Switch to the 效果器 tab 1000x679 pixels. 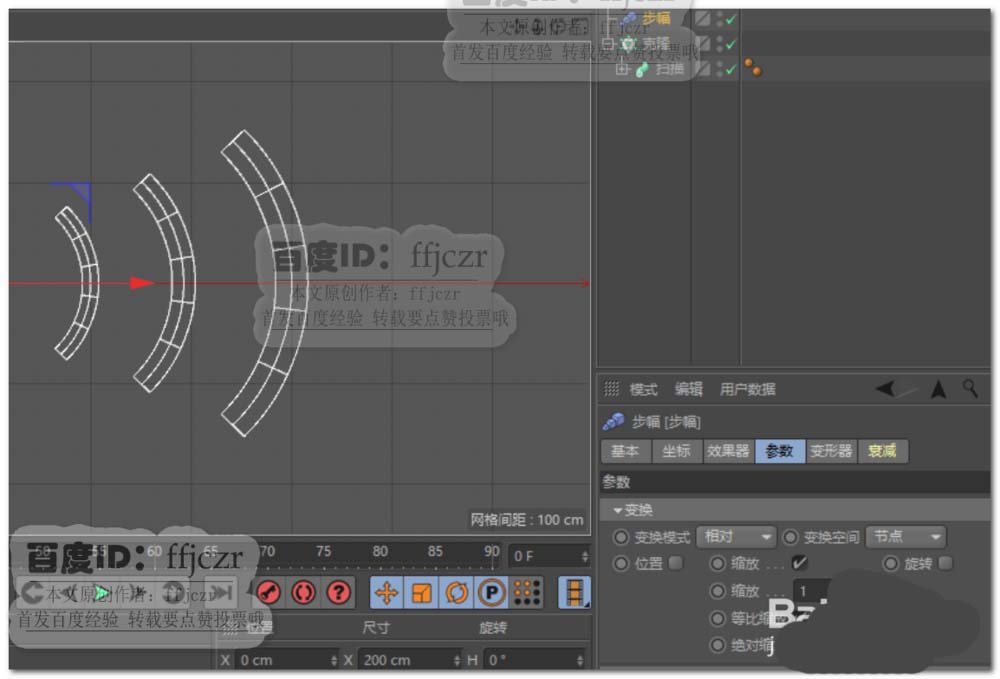728,451
